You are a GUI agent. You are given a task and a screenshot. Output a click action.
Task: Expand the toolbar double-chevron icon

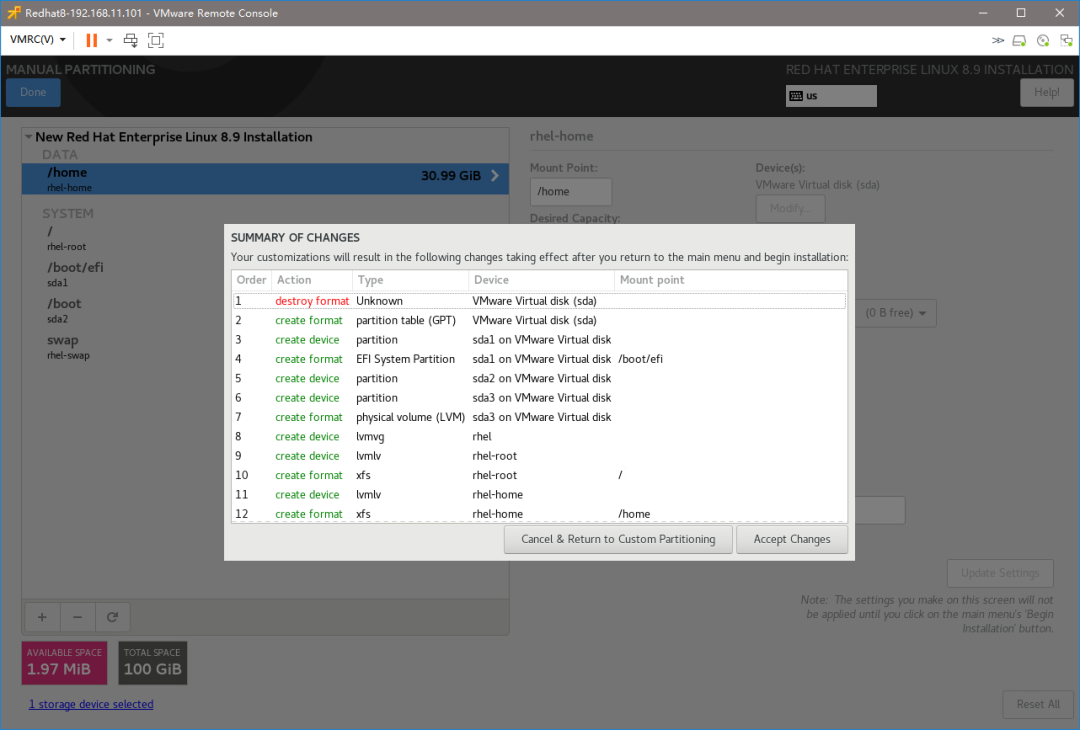(x=997, y=41)
